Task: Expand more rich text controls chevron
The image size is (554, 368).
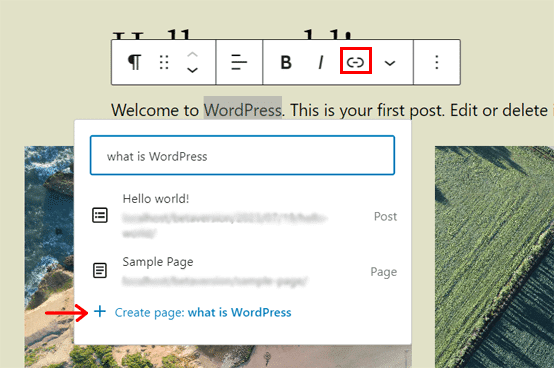Action: [x=389, y=63]
